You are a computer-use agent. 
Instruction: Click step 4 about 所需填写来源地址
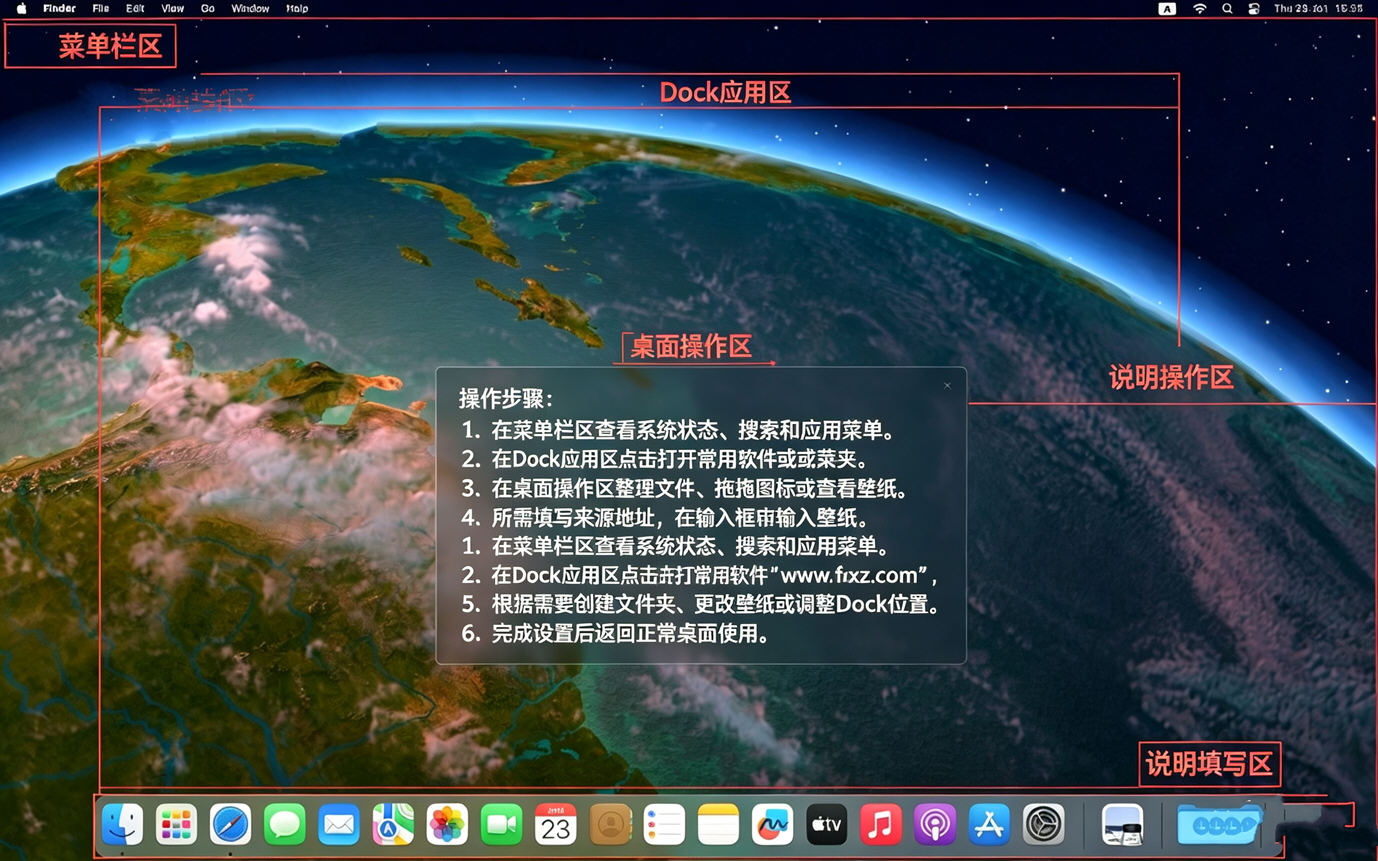pyautogui.click(x=664, y=518)
